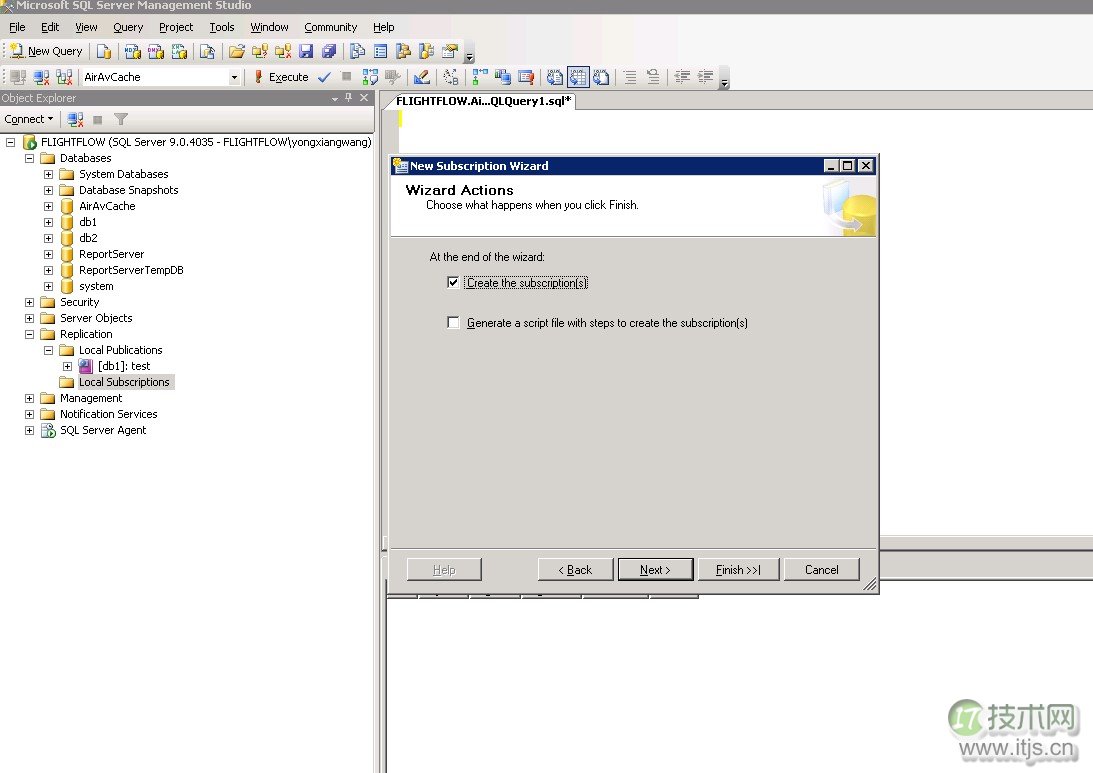Open the AirAvCache database dropdown
This screenshot has width=1093, height=773.
[x=234, y=77]
